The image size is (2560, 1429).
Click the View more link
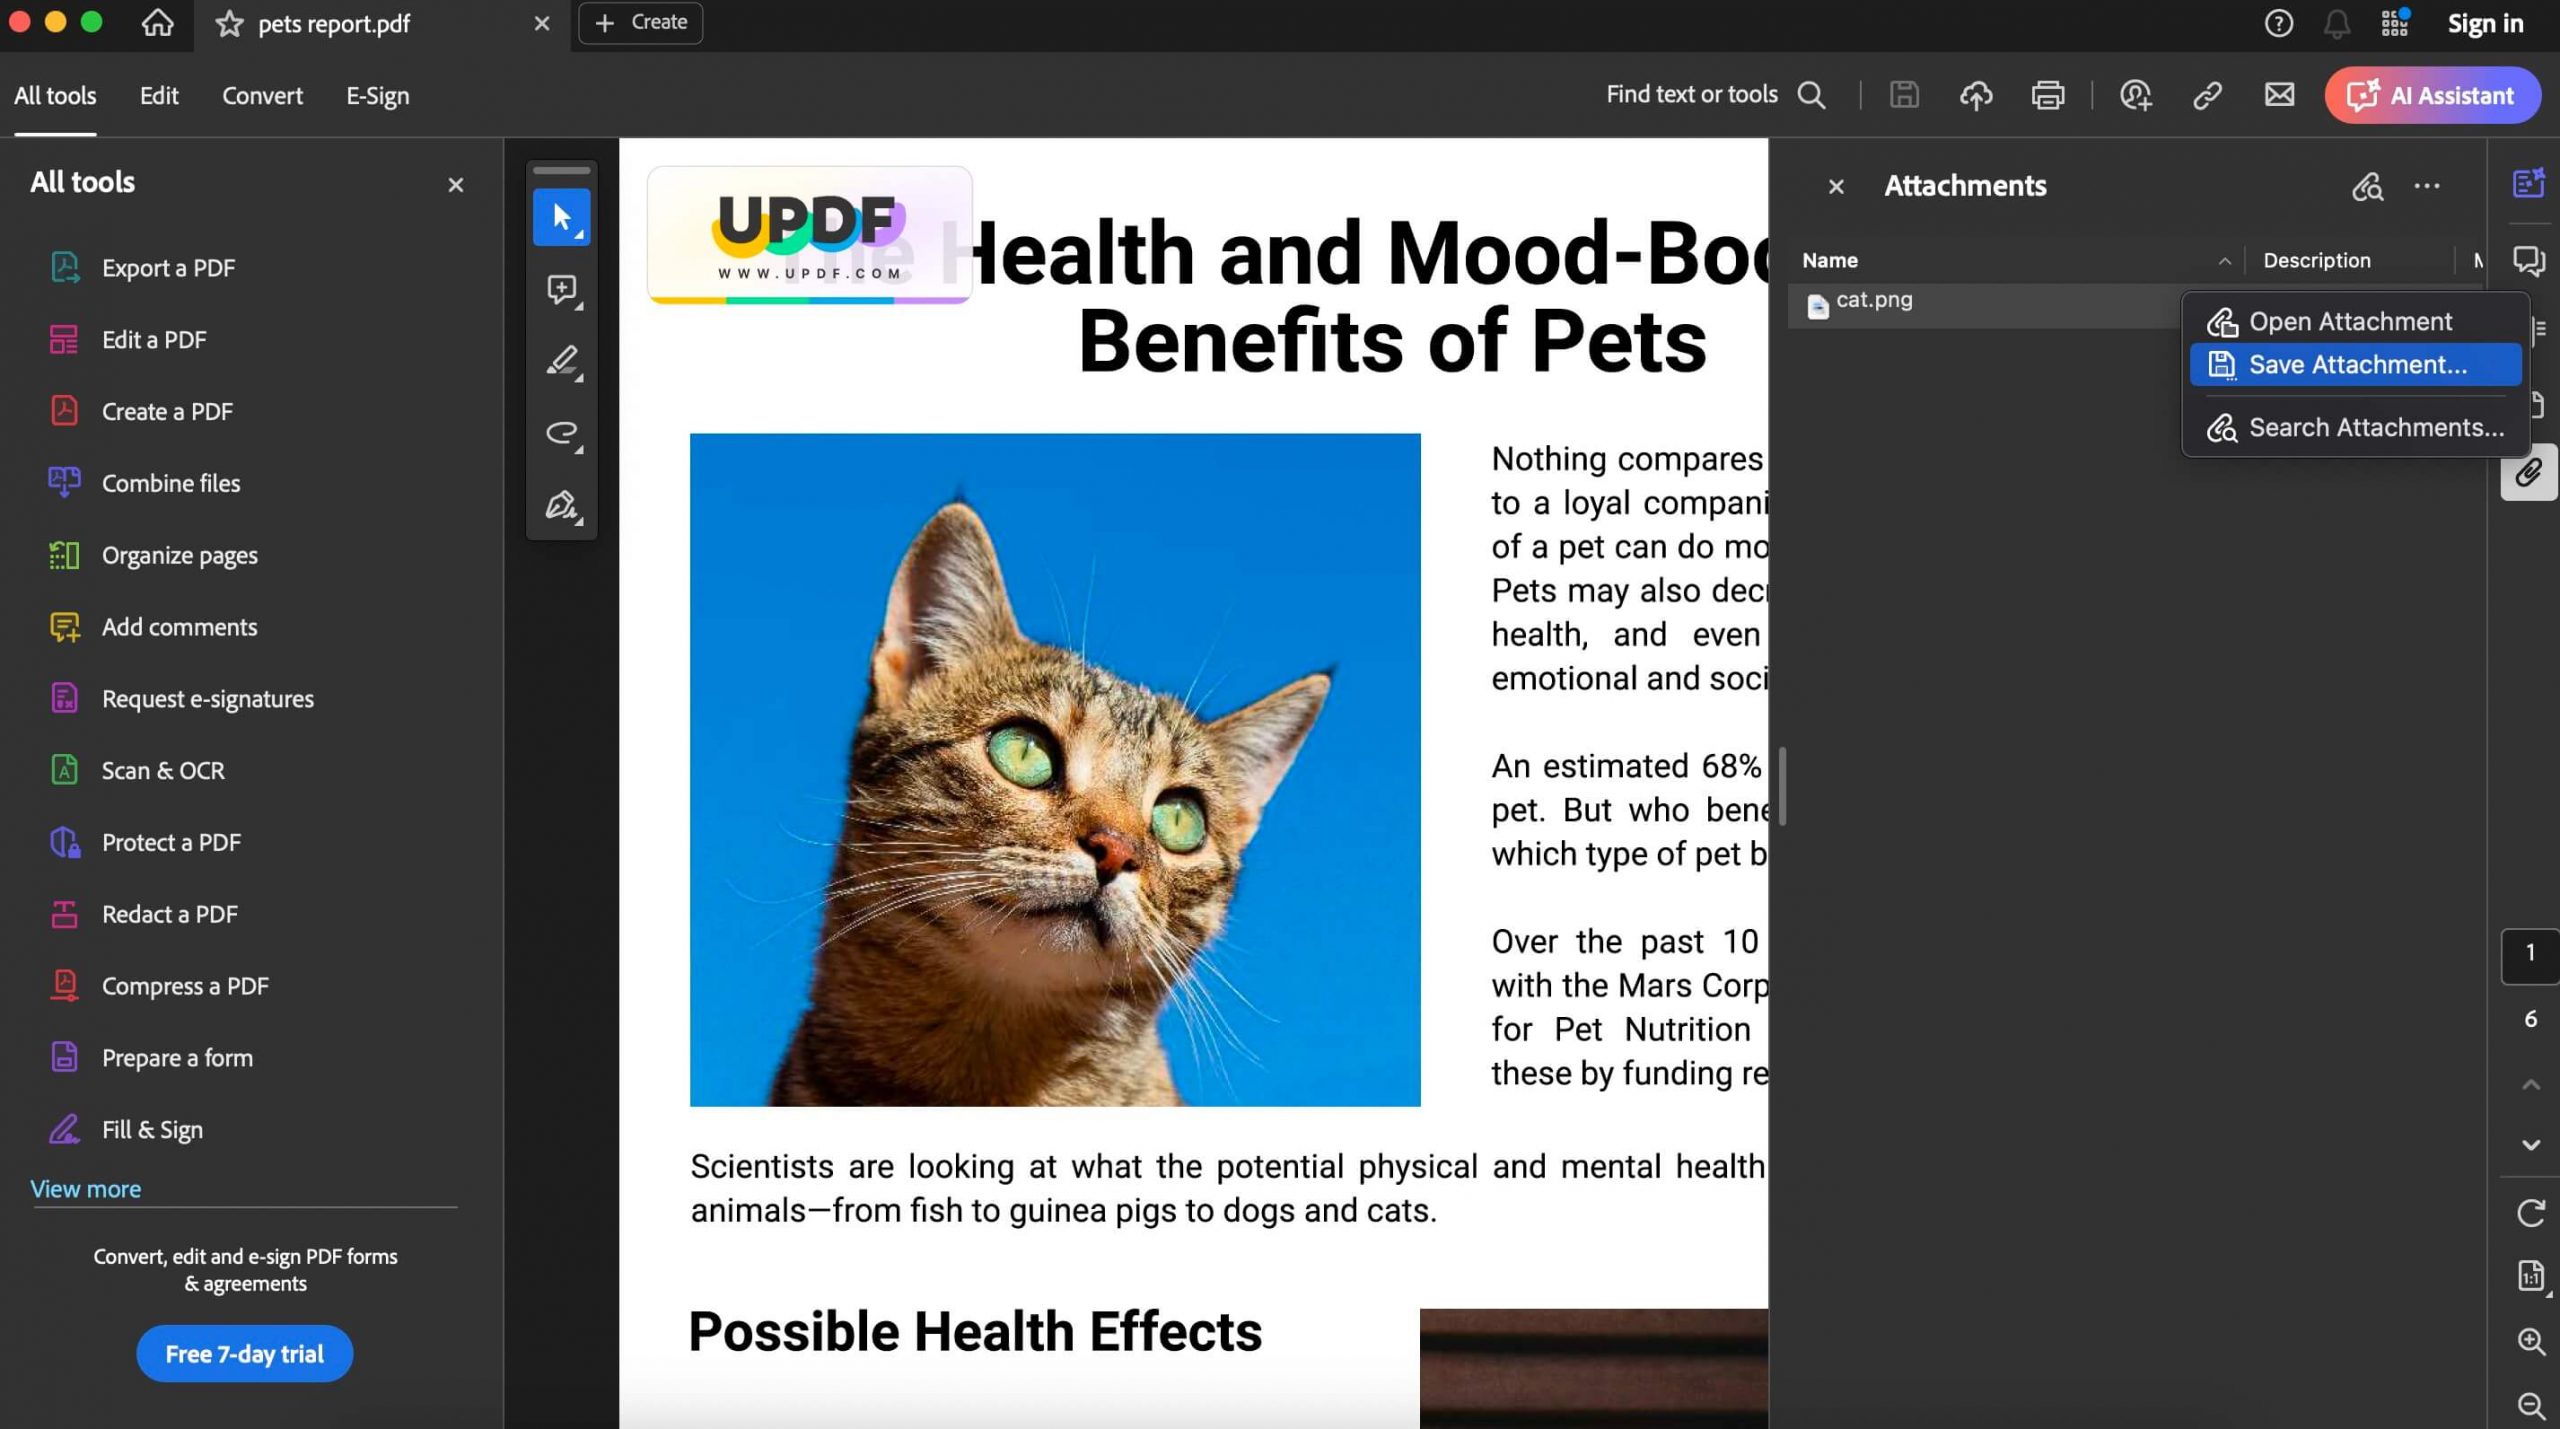coord(85,1189)
